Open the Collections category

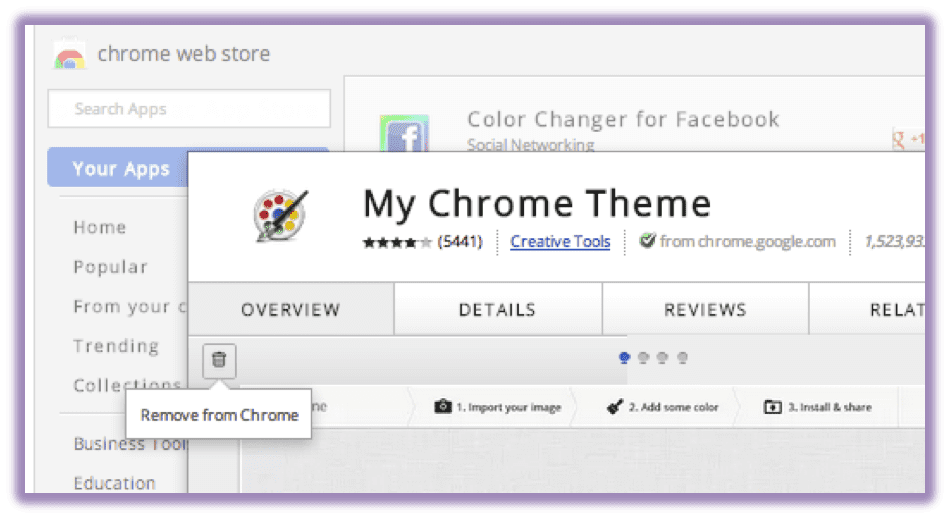[127, 385]
